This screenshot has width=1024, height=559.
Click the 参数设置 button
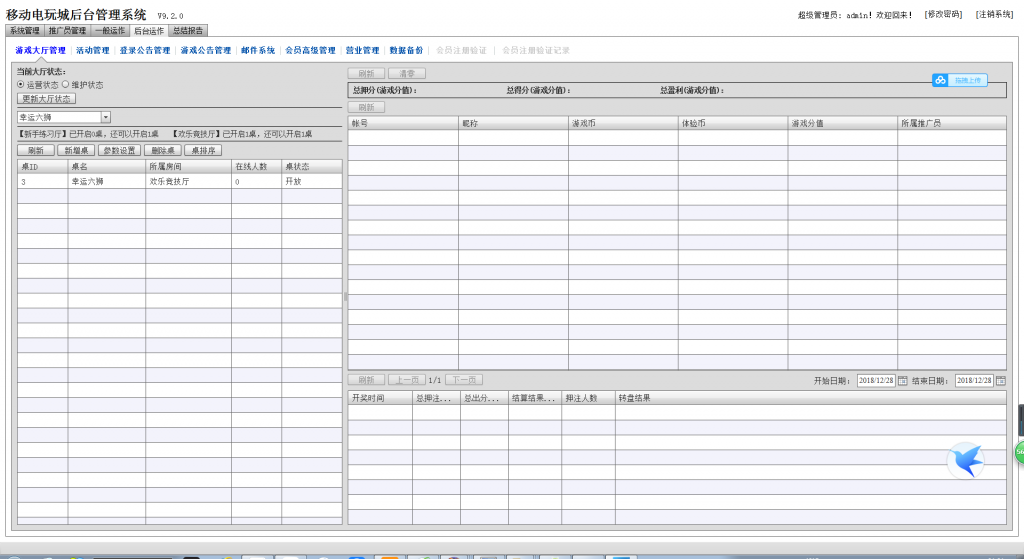point(119,150)
